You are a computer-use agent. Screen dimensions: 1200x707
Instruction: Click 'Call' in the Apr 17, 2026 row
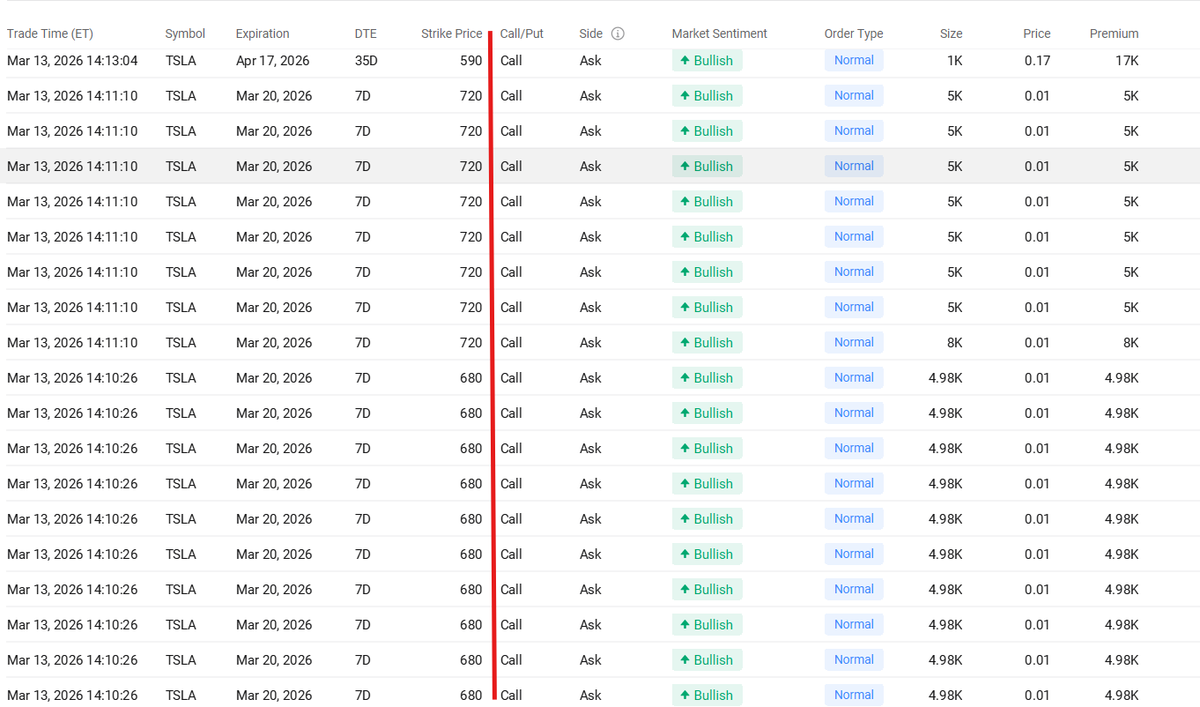pyautogui.click(x=511, y=60)
